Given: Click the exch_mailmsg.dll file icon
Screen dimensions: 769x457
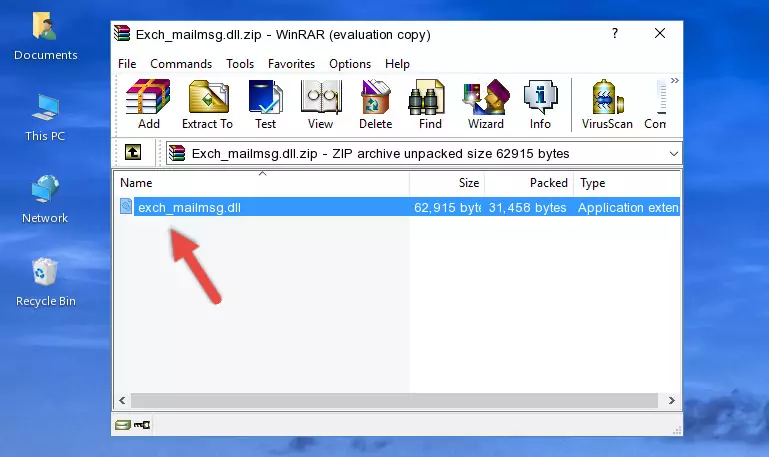Looking at the screenshot, I should (x=126, y=206).
